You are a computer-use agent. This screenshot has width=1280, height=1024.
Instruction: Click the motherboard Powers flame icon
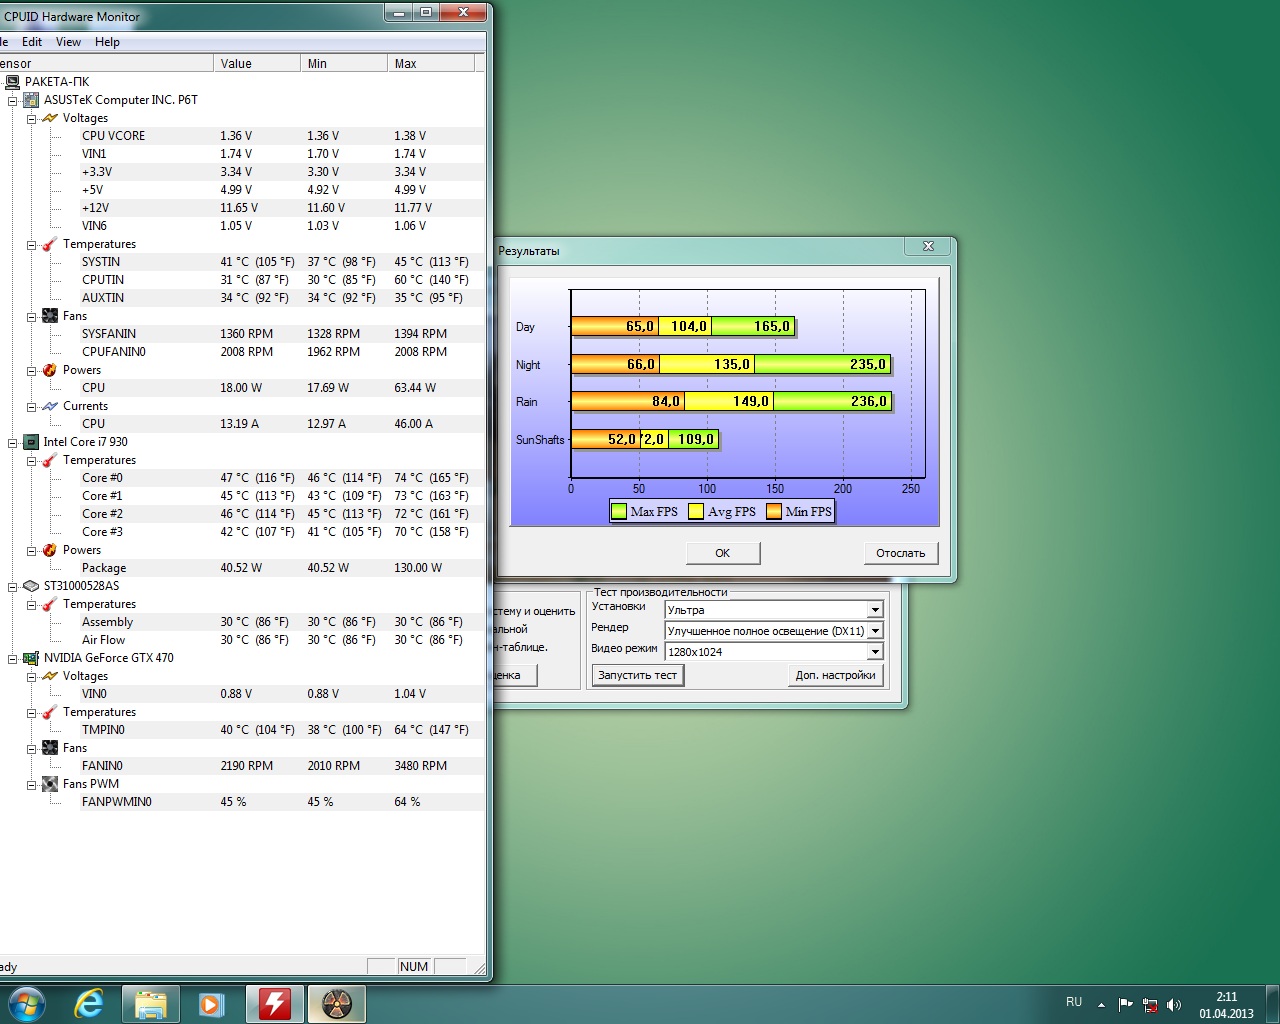tap(50, 370)
